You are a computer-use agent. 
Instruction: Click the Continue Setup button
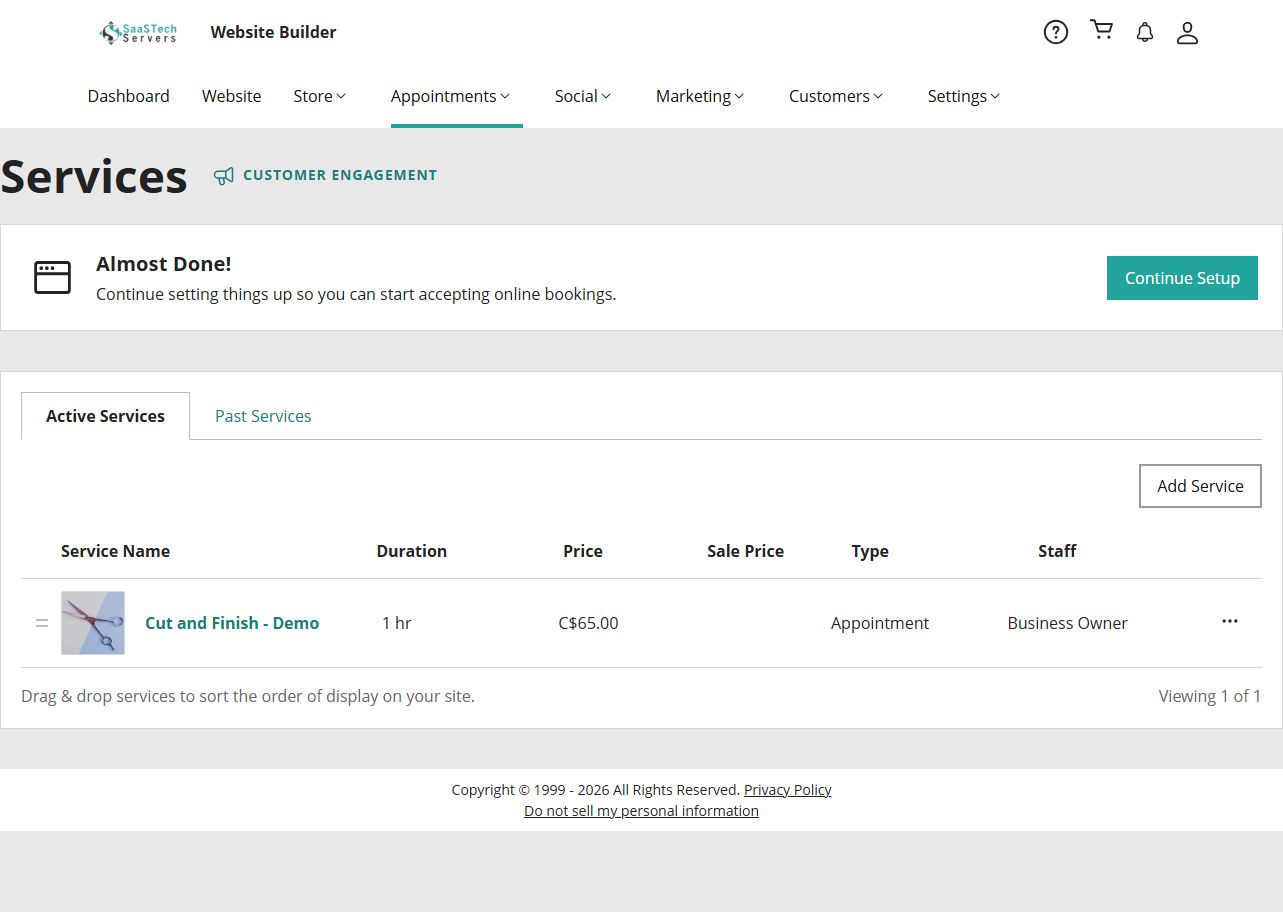(1182, 278)
